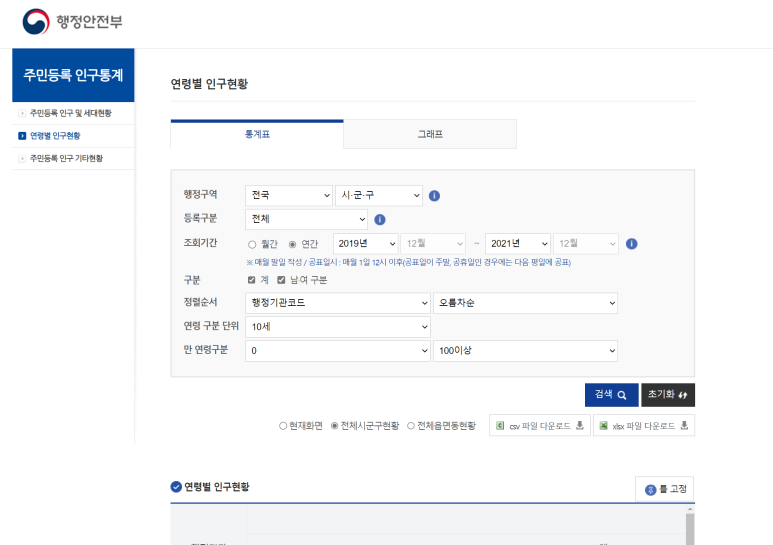
Task: Switch to 그래프 tab
Action: (430, 134)
